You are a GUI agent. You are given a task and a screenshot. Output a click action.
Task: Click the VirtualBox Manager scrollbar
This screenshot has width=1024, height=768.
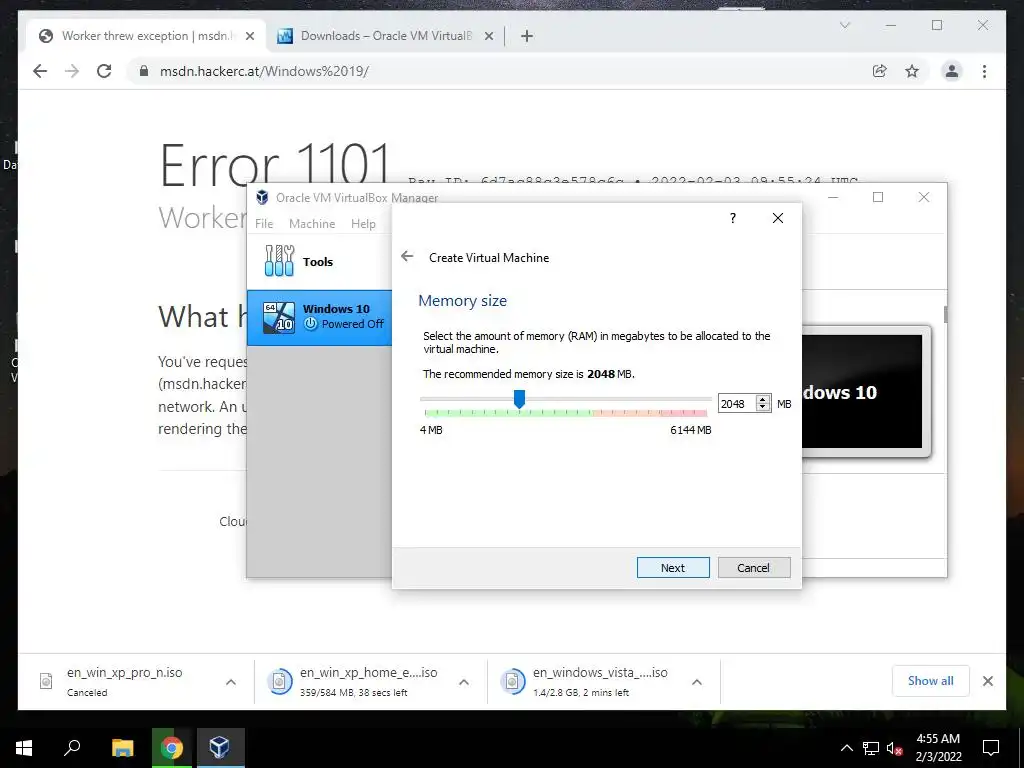coord(945,314)
